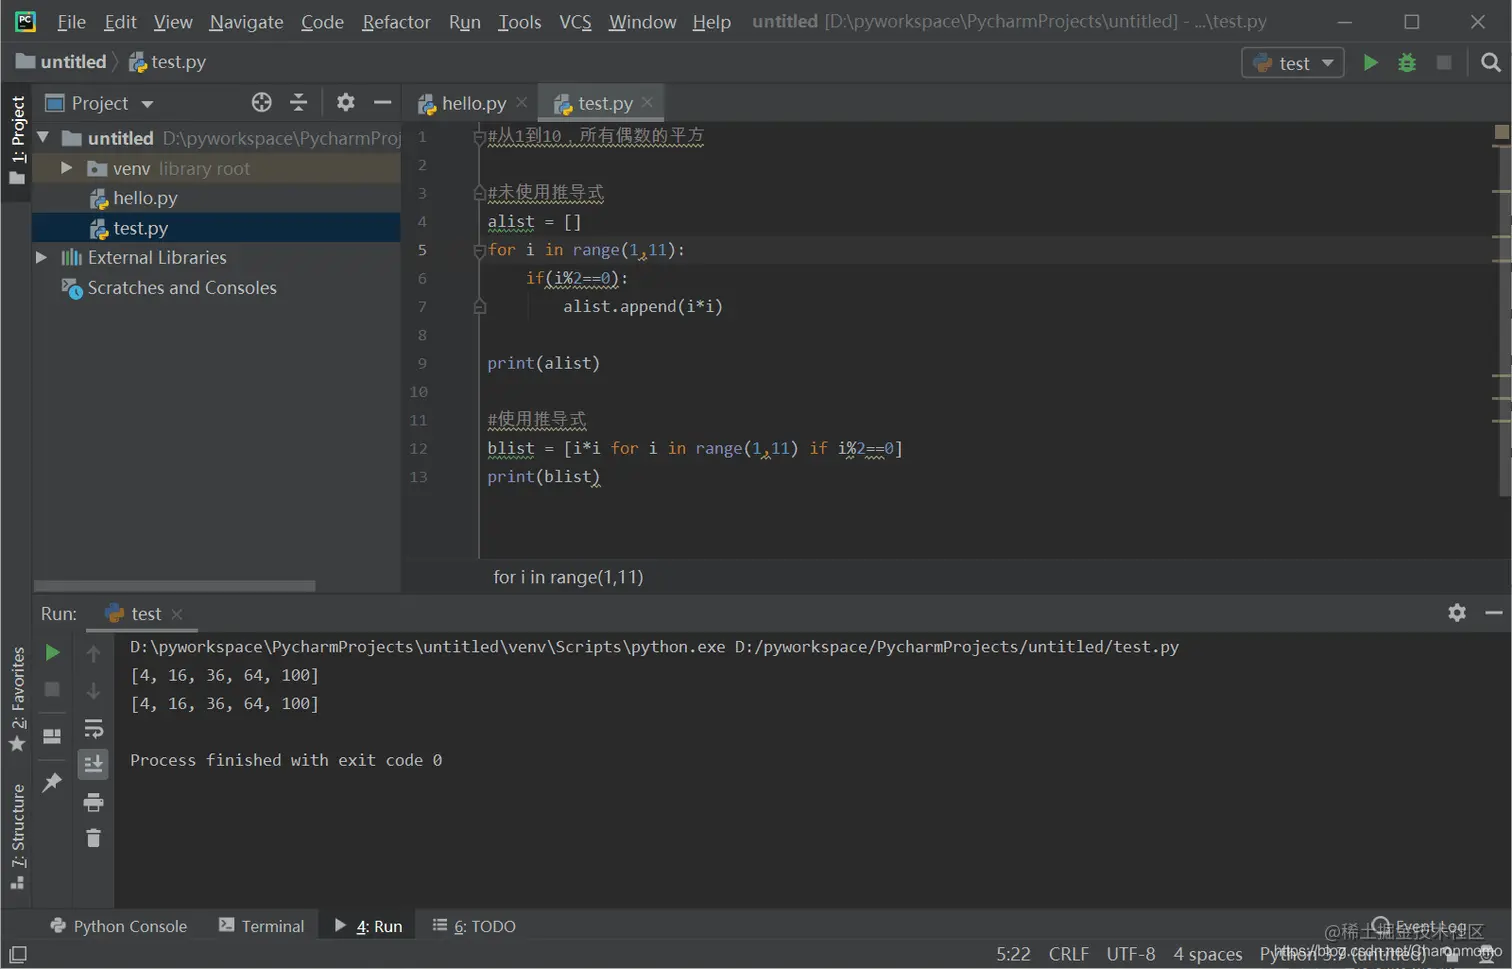Image resolution: width=1512 pixels, height=969 pixels.
Task: Toggle the 1: Project side tab
Action: pos(17,141)
